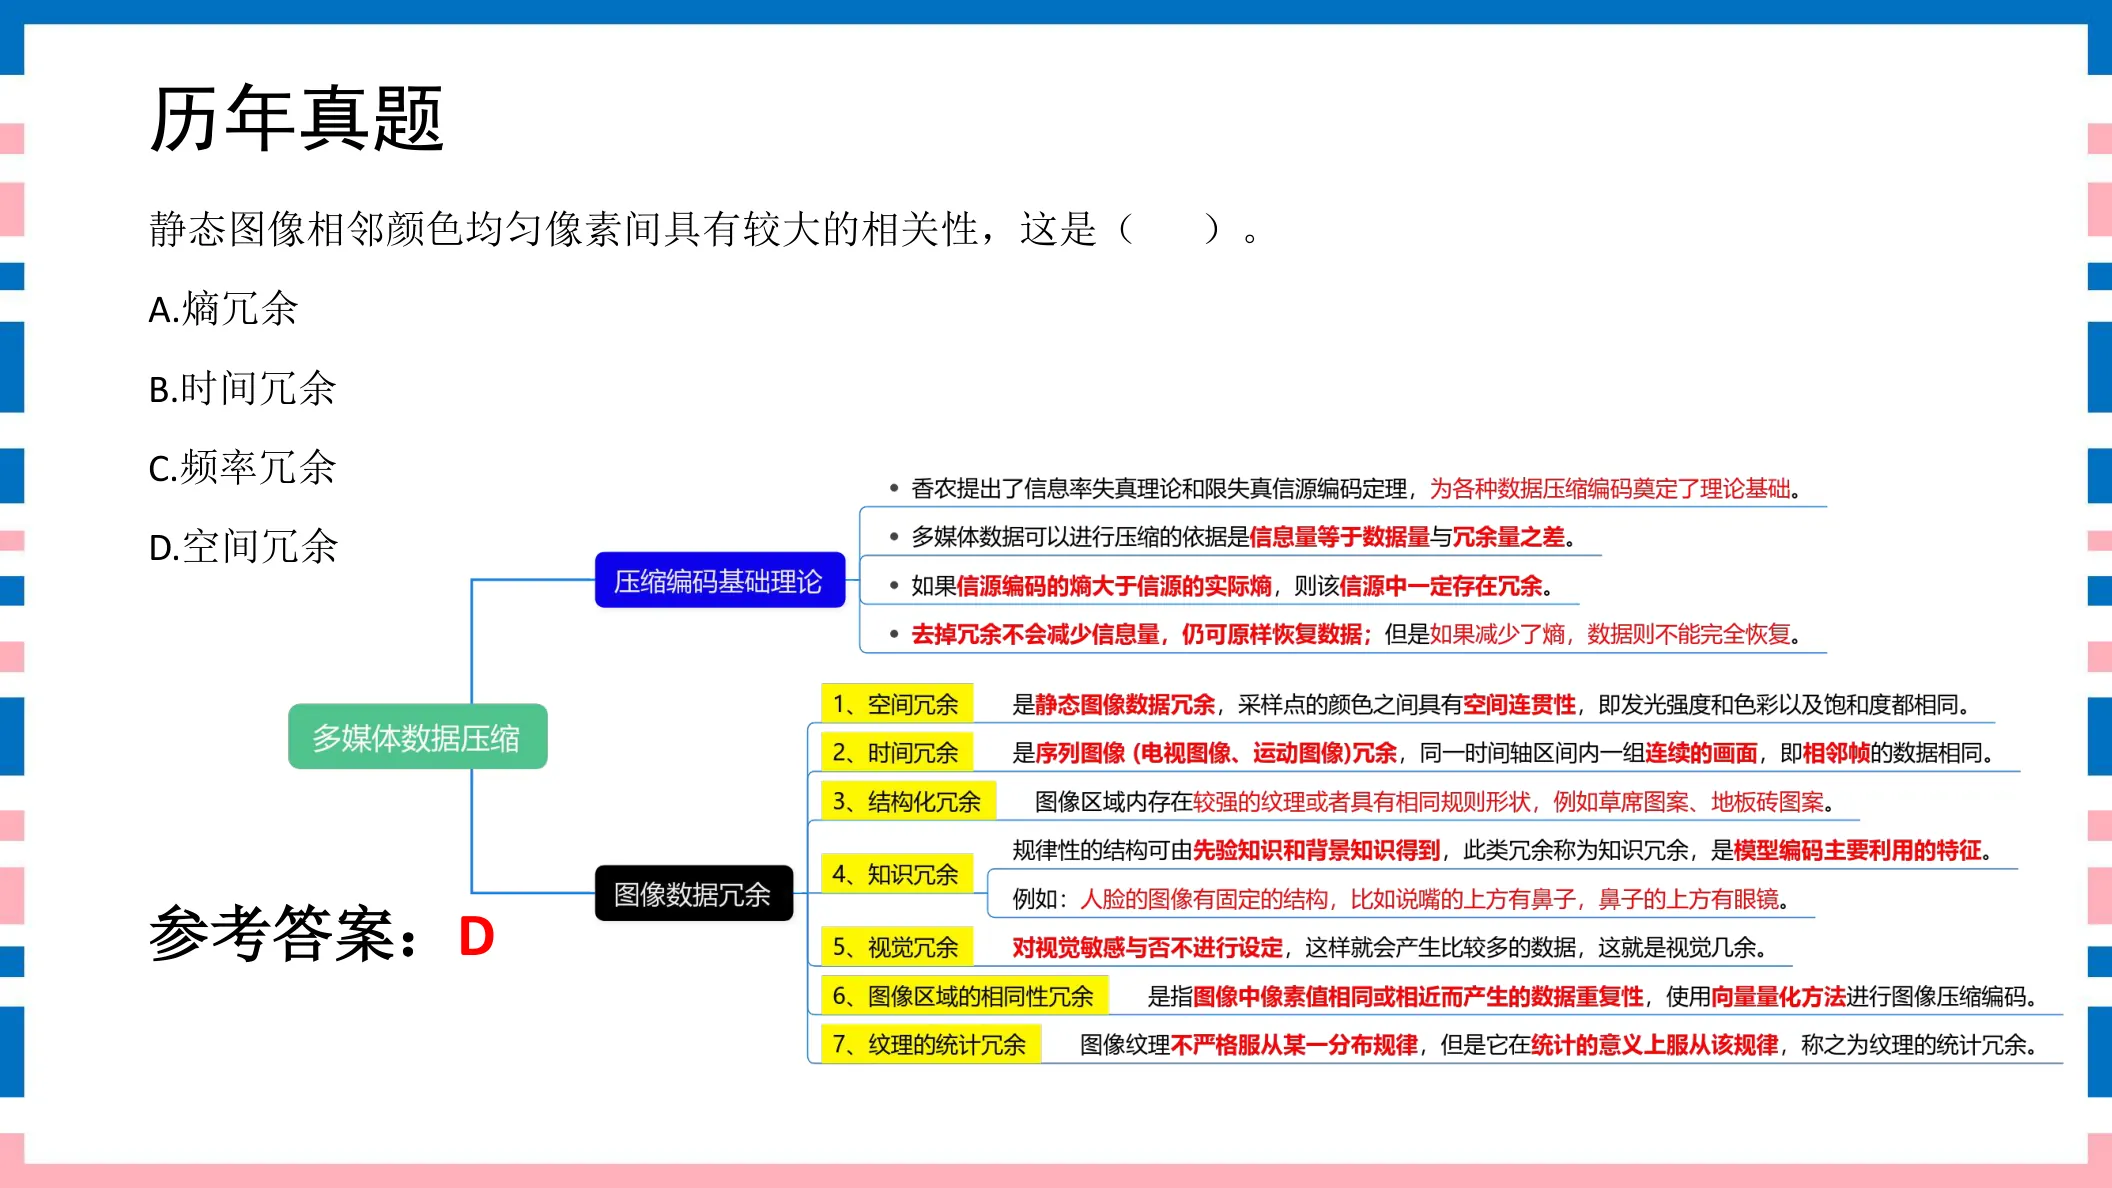Click the yellow 1、空间冗余 label
The image size is (2112, 1188).
tap(897, 704)
